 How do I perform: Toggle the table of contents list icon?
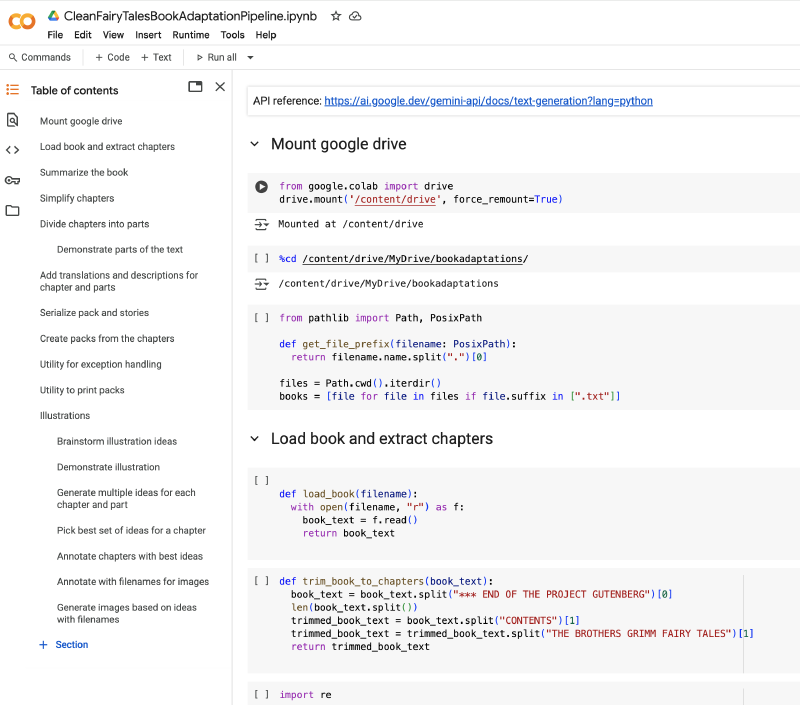(x=13, y=90)
